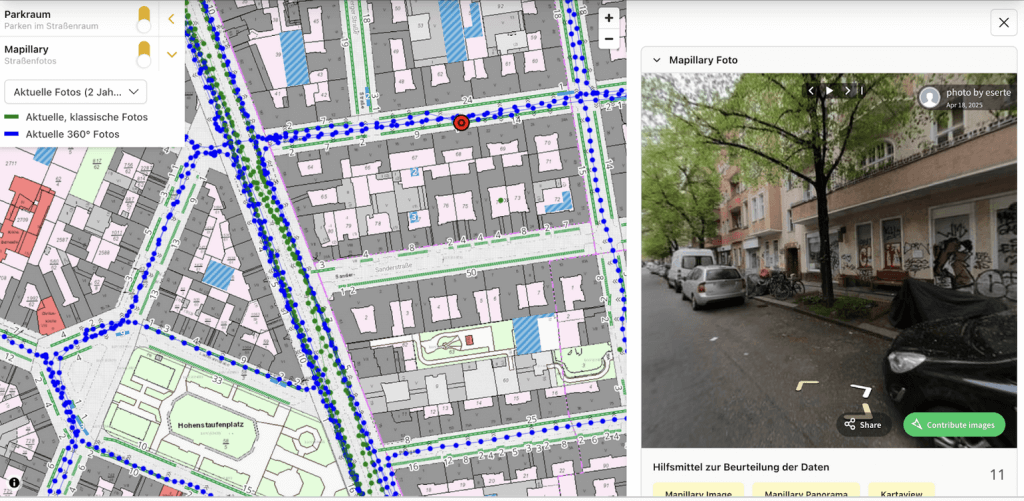Click the Share button
This screenshot has width=1024, height=501.
tap(863, 425)
